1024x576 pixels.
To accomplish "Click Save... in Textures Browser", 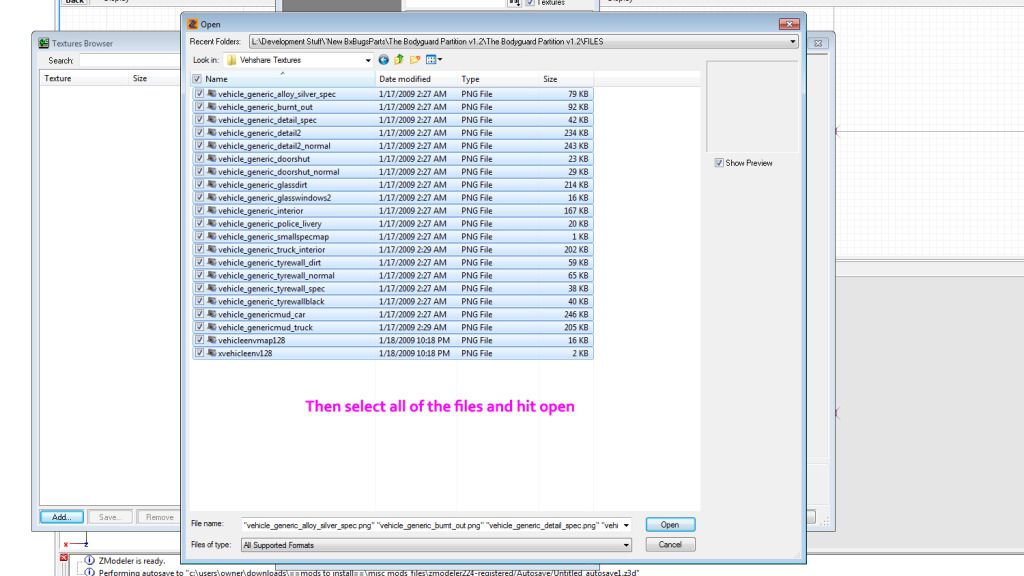I will [x=110, y=517].
